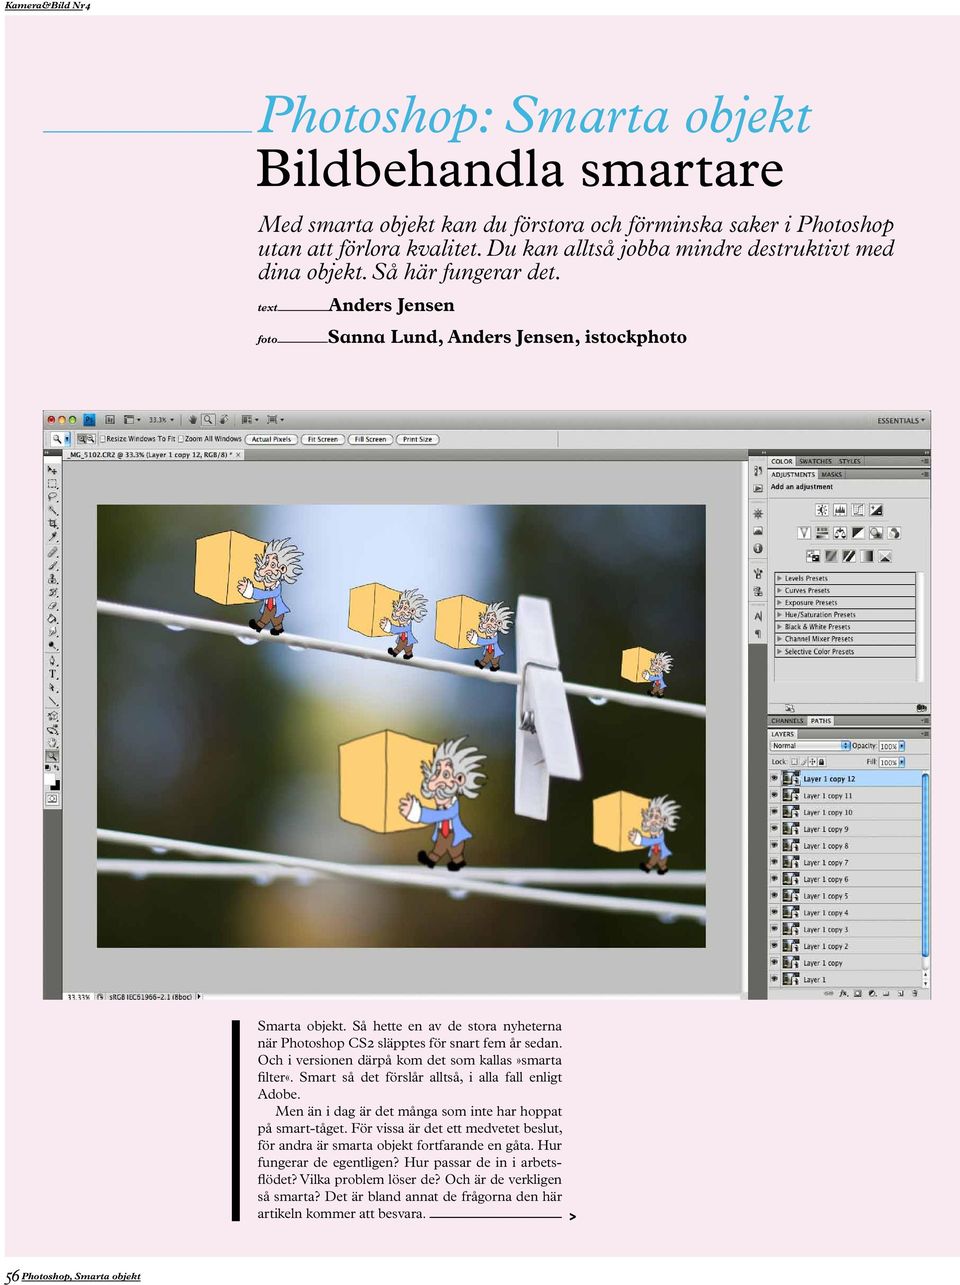Open the 33.3% zoom level dropdown
The height and width of the screenshot is (1285, 960).
(160, 419)
